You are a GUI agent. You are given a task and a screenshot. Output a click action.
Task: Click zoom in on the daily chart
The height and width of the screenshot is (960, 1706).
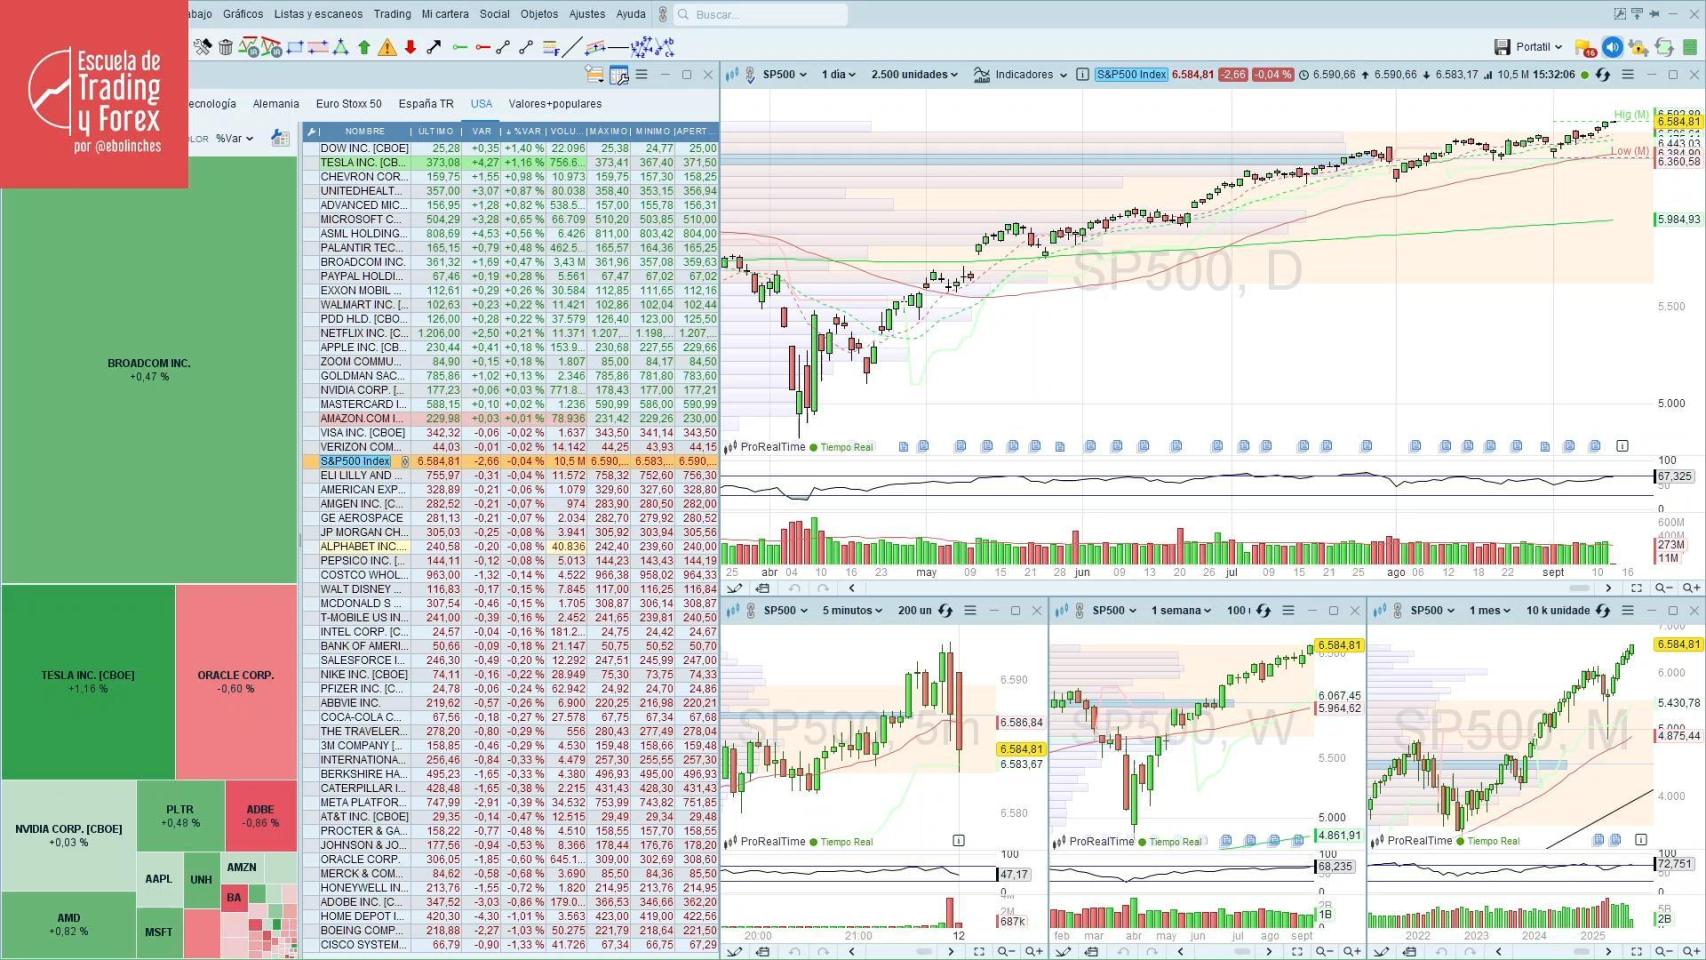point(1690,588)
